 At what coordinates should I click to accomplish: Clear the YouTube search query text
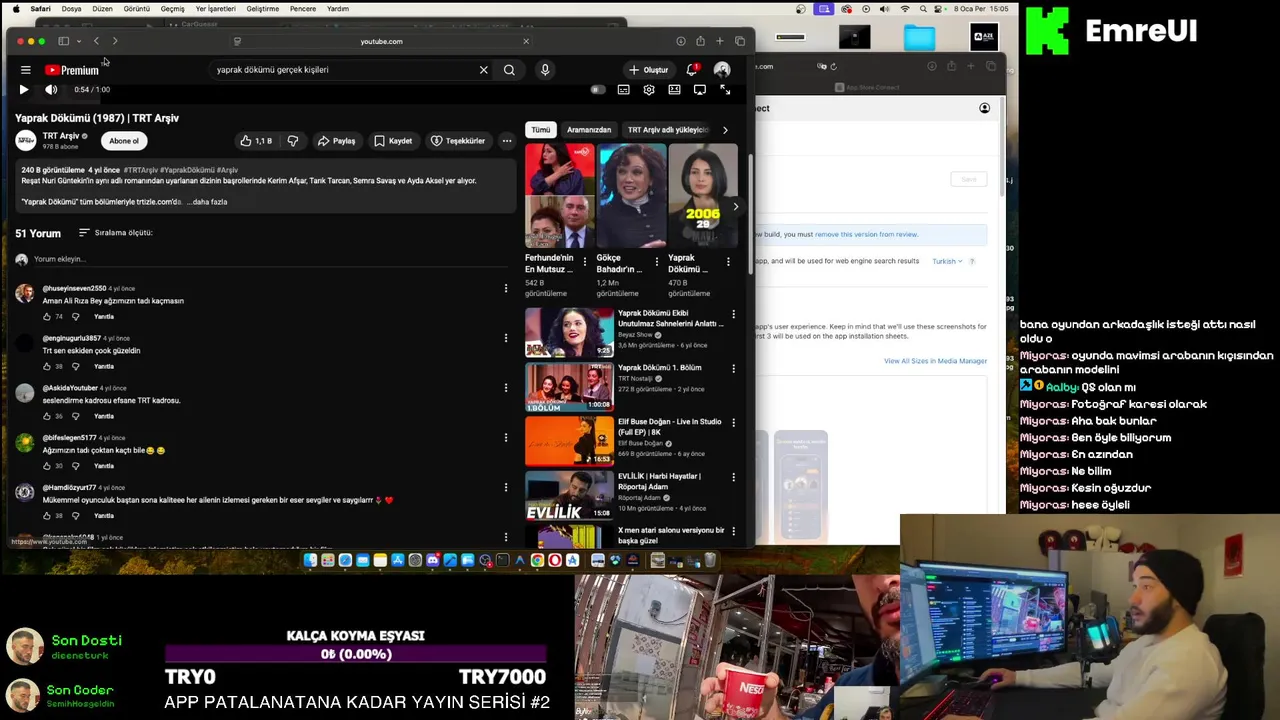484,70
